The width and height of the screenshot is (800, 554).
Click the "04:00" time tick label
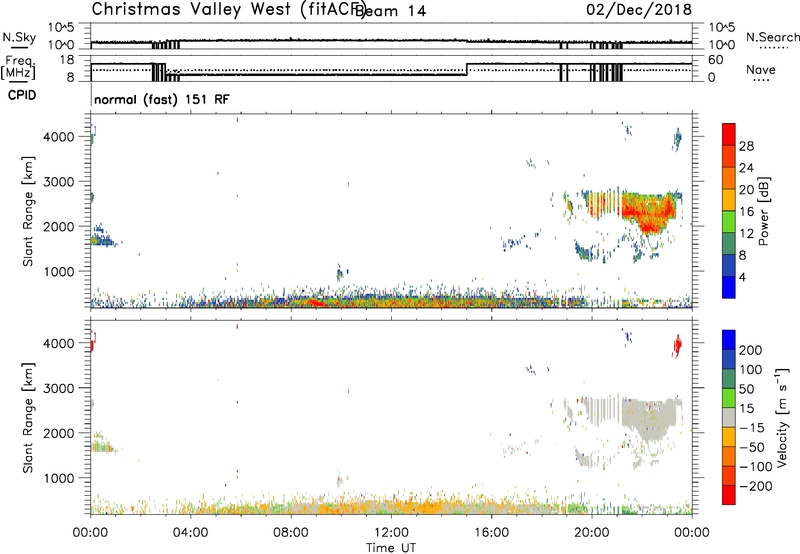click(x=190, y=533)
